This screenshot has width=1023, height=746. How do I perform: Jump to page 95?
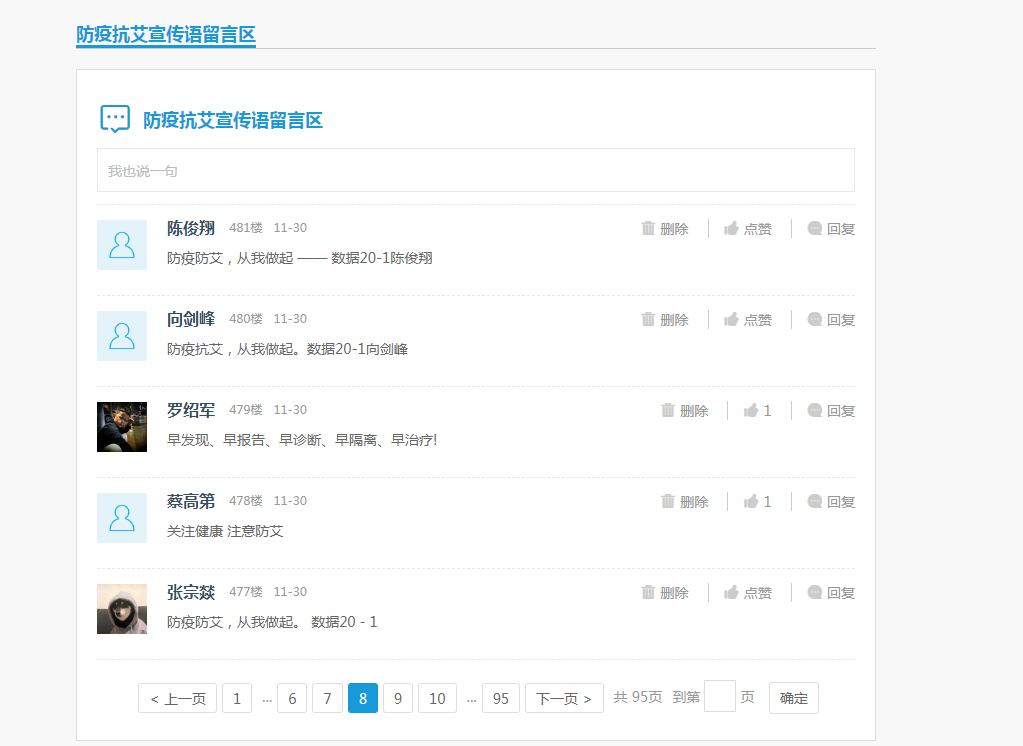[500, 698]
